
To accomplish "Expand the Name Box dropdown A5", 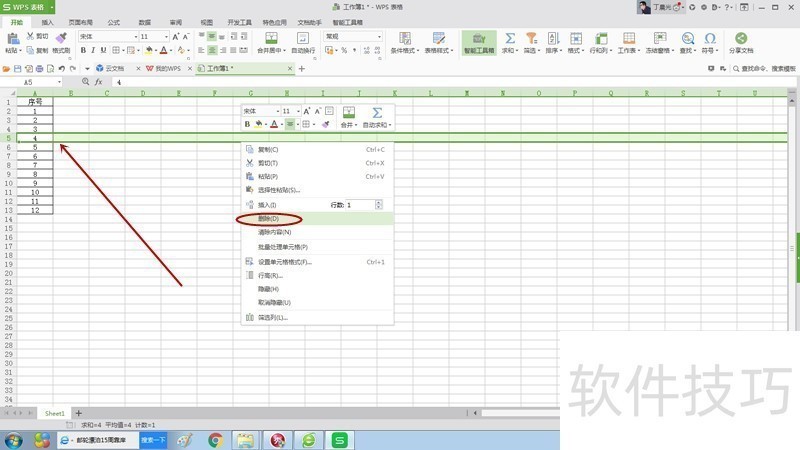I will pyautogui.click(x=59, y=82).
